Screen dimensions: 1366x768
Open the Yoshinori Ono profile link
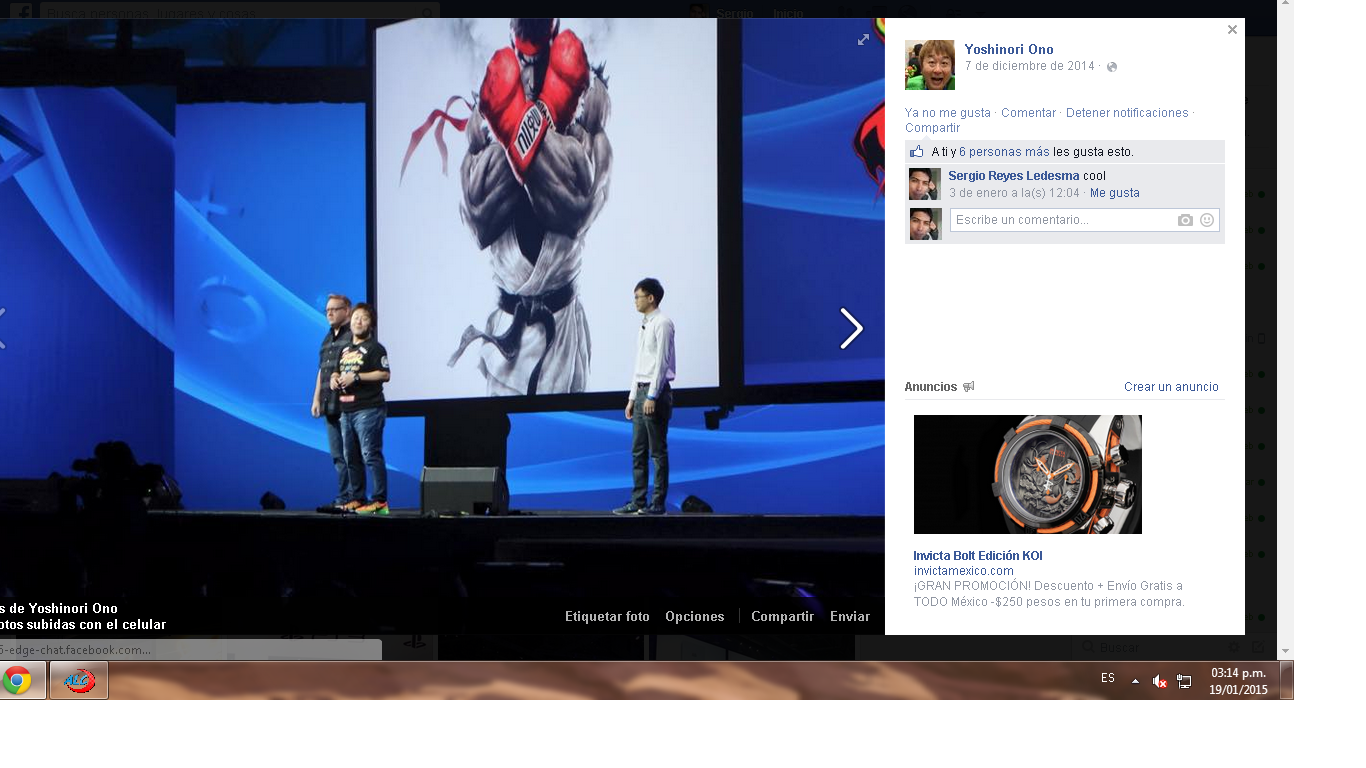[1009, 49]
